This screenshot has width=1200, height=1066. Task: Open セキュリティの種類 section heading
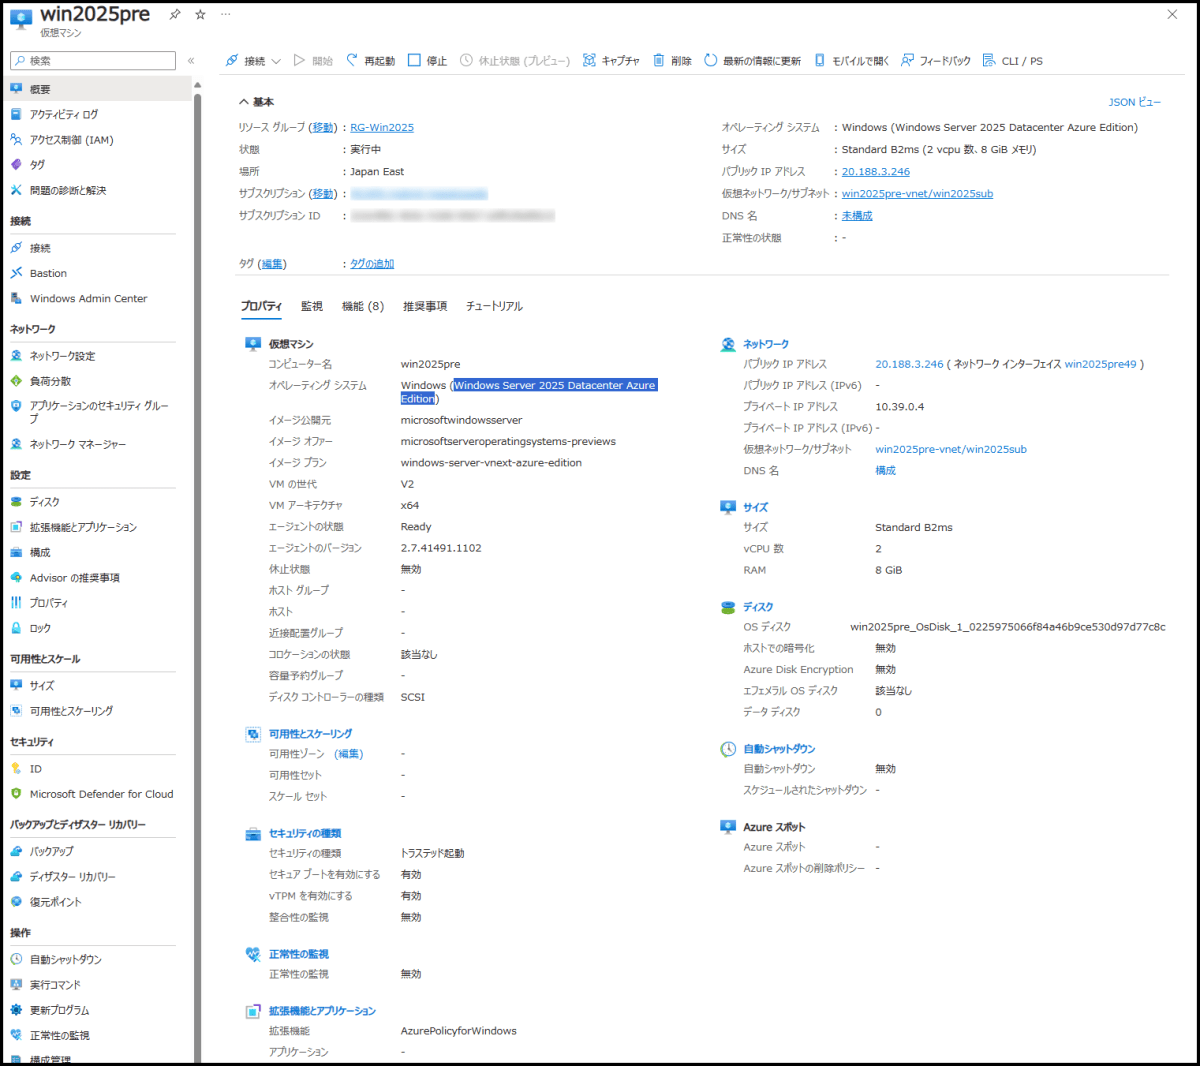pyautogui.click(x=305, y=833)
